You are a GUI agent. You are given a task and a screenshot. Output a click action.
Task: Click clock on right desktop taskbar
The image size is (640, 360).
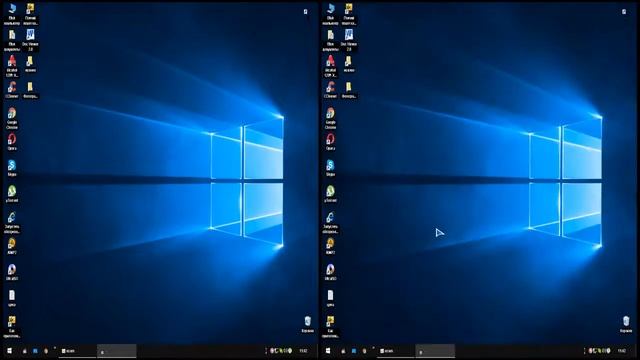tap(622, 351)
